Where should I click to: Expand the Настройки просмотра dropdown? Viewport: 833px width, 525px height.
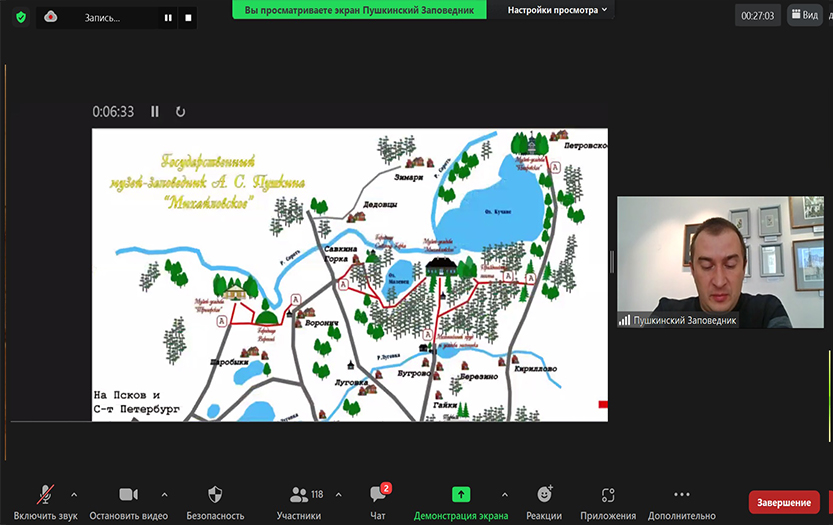click(x=558, y=10)
